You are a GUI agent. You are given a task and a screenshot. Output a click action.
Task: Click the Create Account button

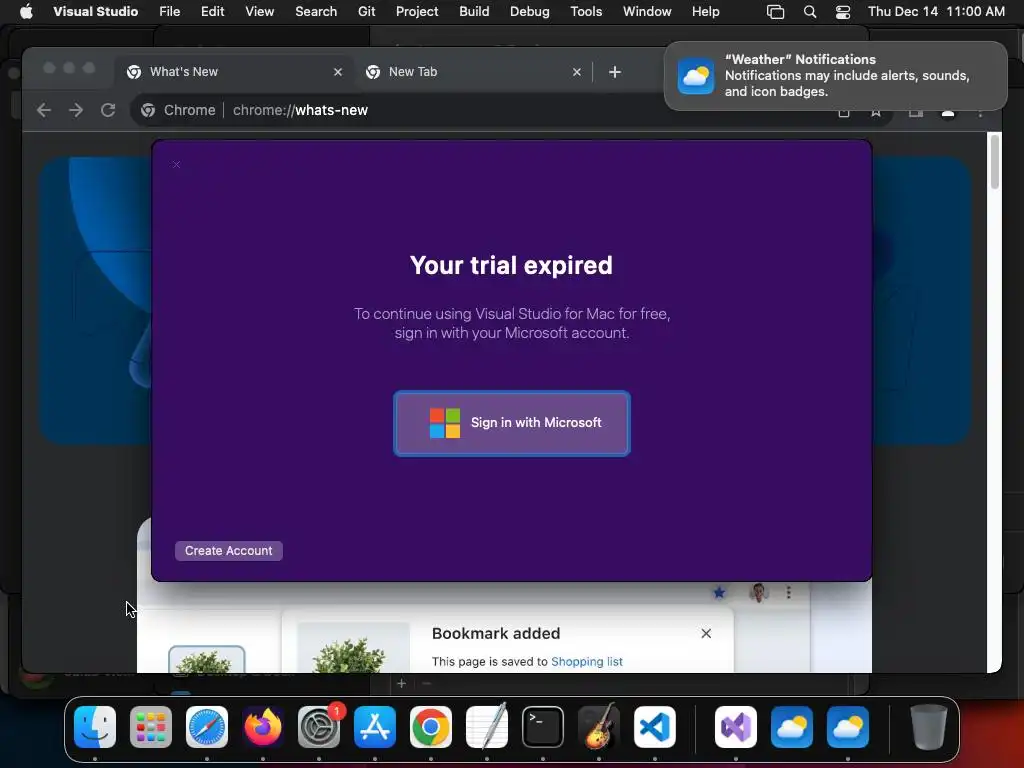(229, 551)
